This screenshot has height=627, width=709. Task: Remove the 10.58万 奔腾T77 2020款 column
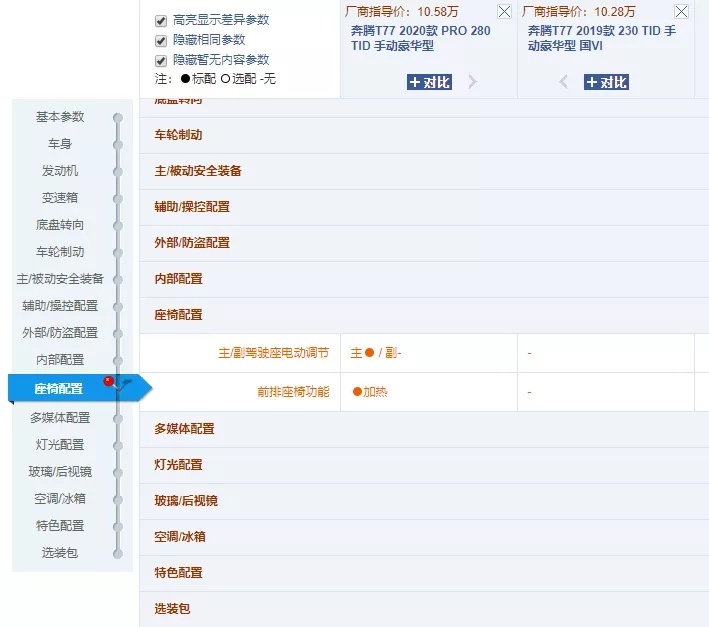coord(504,11)
